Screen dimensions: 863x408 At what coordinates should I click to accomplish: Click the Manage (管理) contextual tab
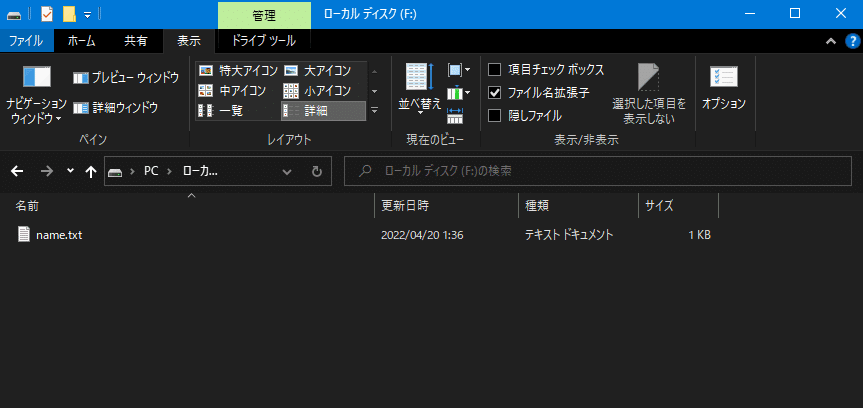click(264, 15)
